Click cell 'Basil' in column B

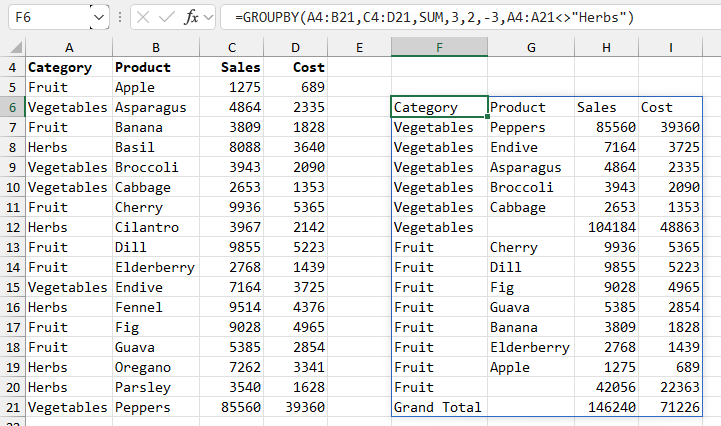tap(156, 148)
